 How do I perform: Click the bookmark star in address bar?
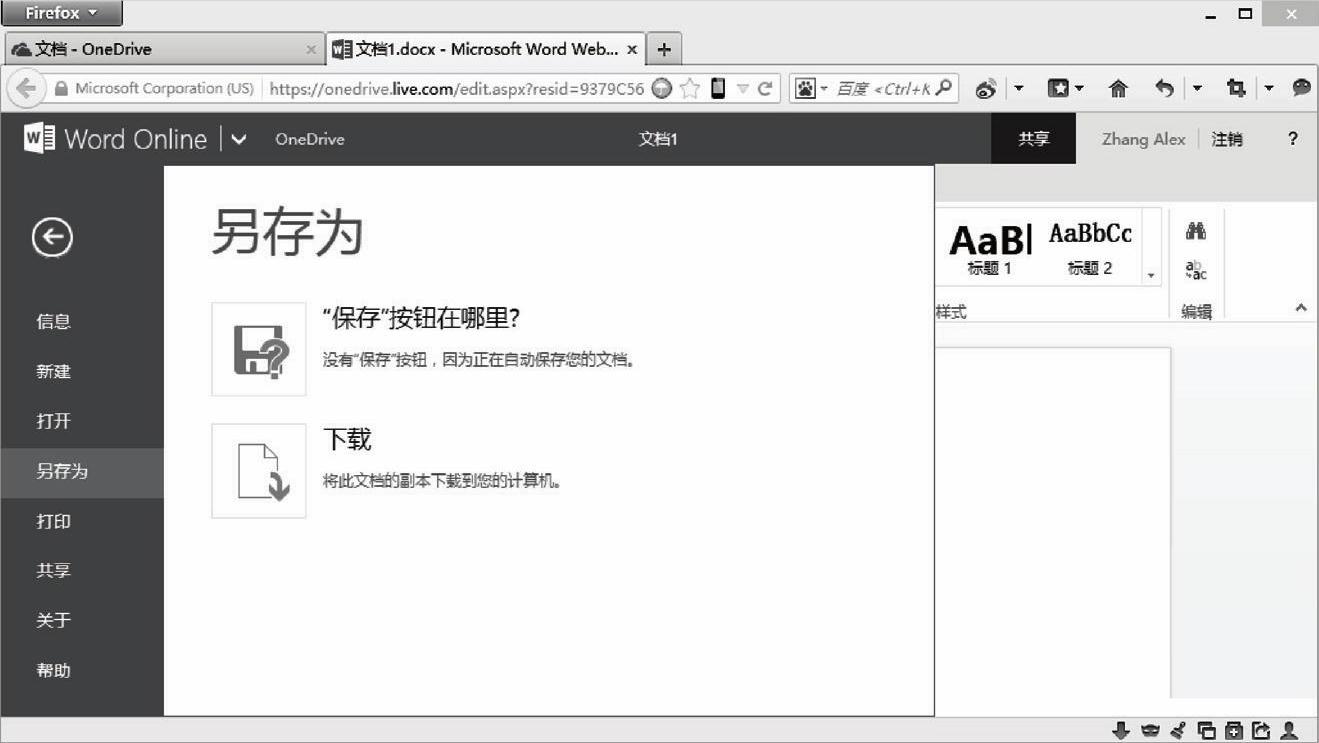pyautogui.click(x=690, y=88)
